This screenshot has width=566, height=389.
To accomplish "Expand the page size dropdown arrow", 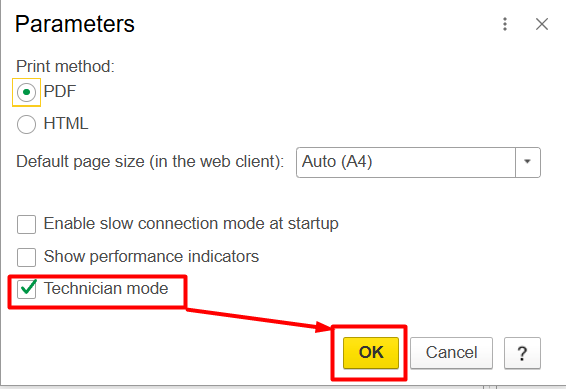I will [x=527, y=162].
